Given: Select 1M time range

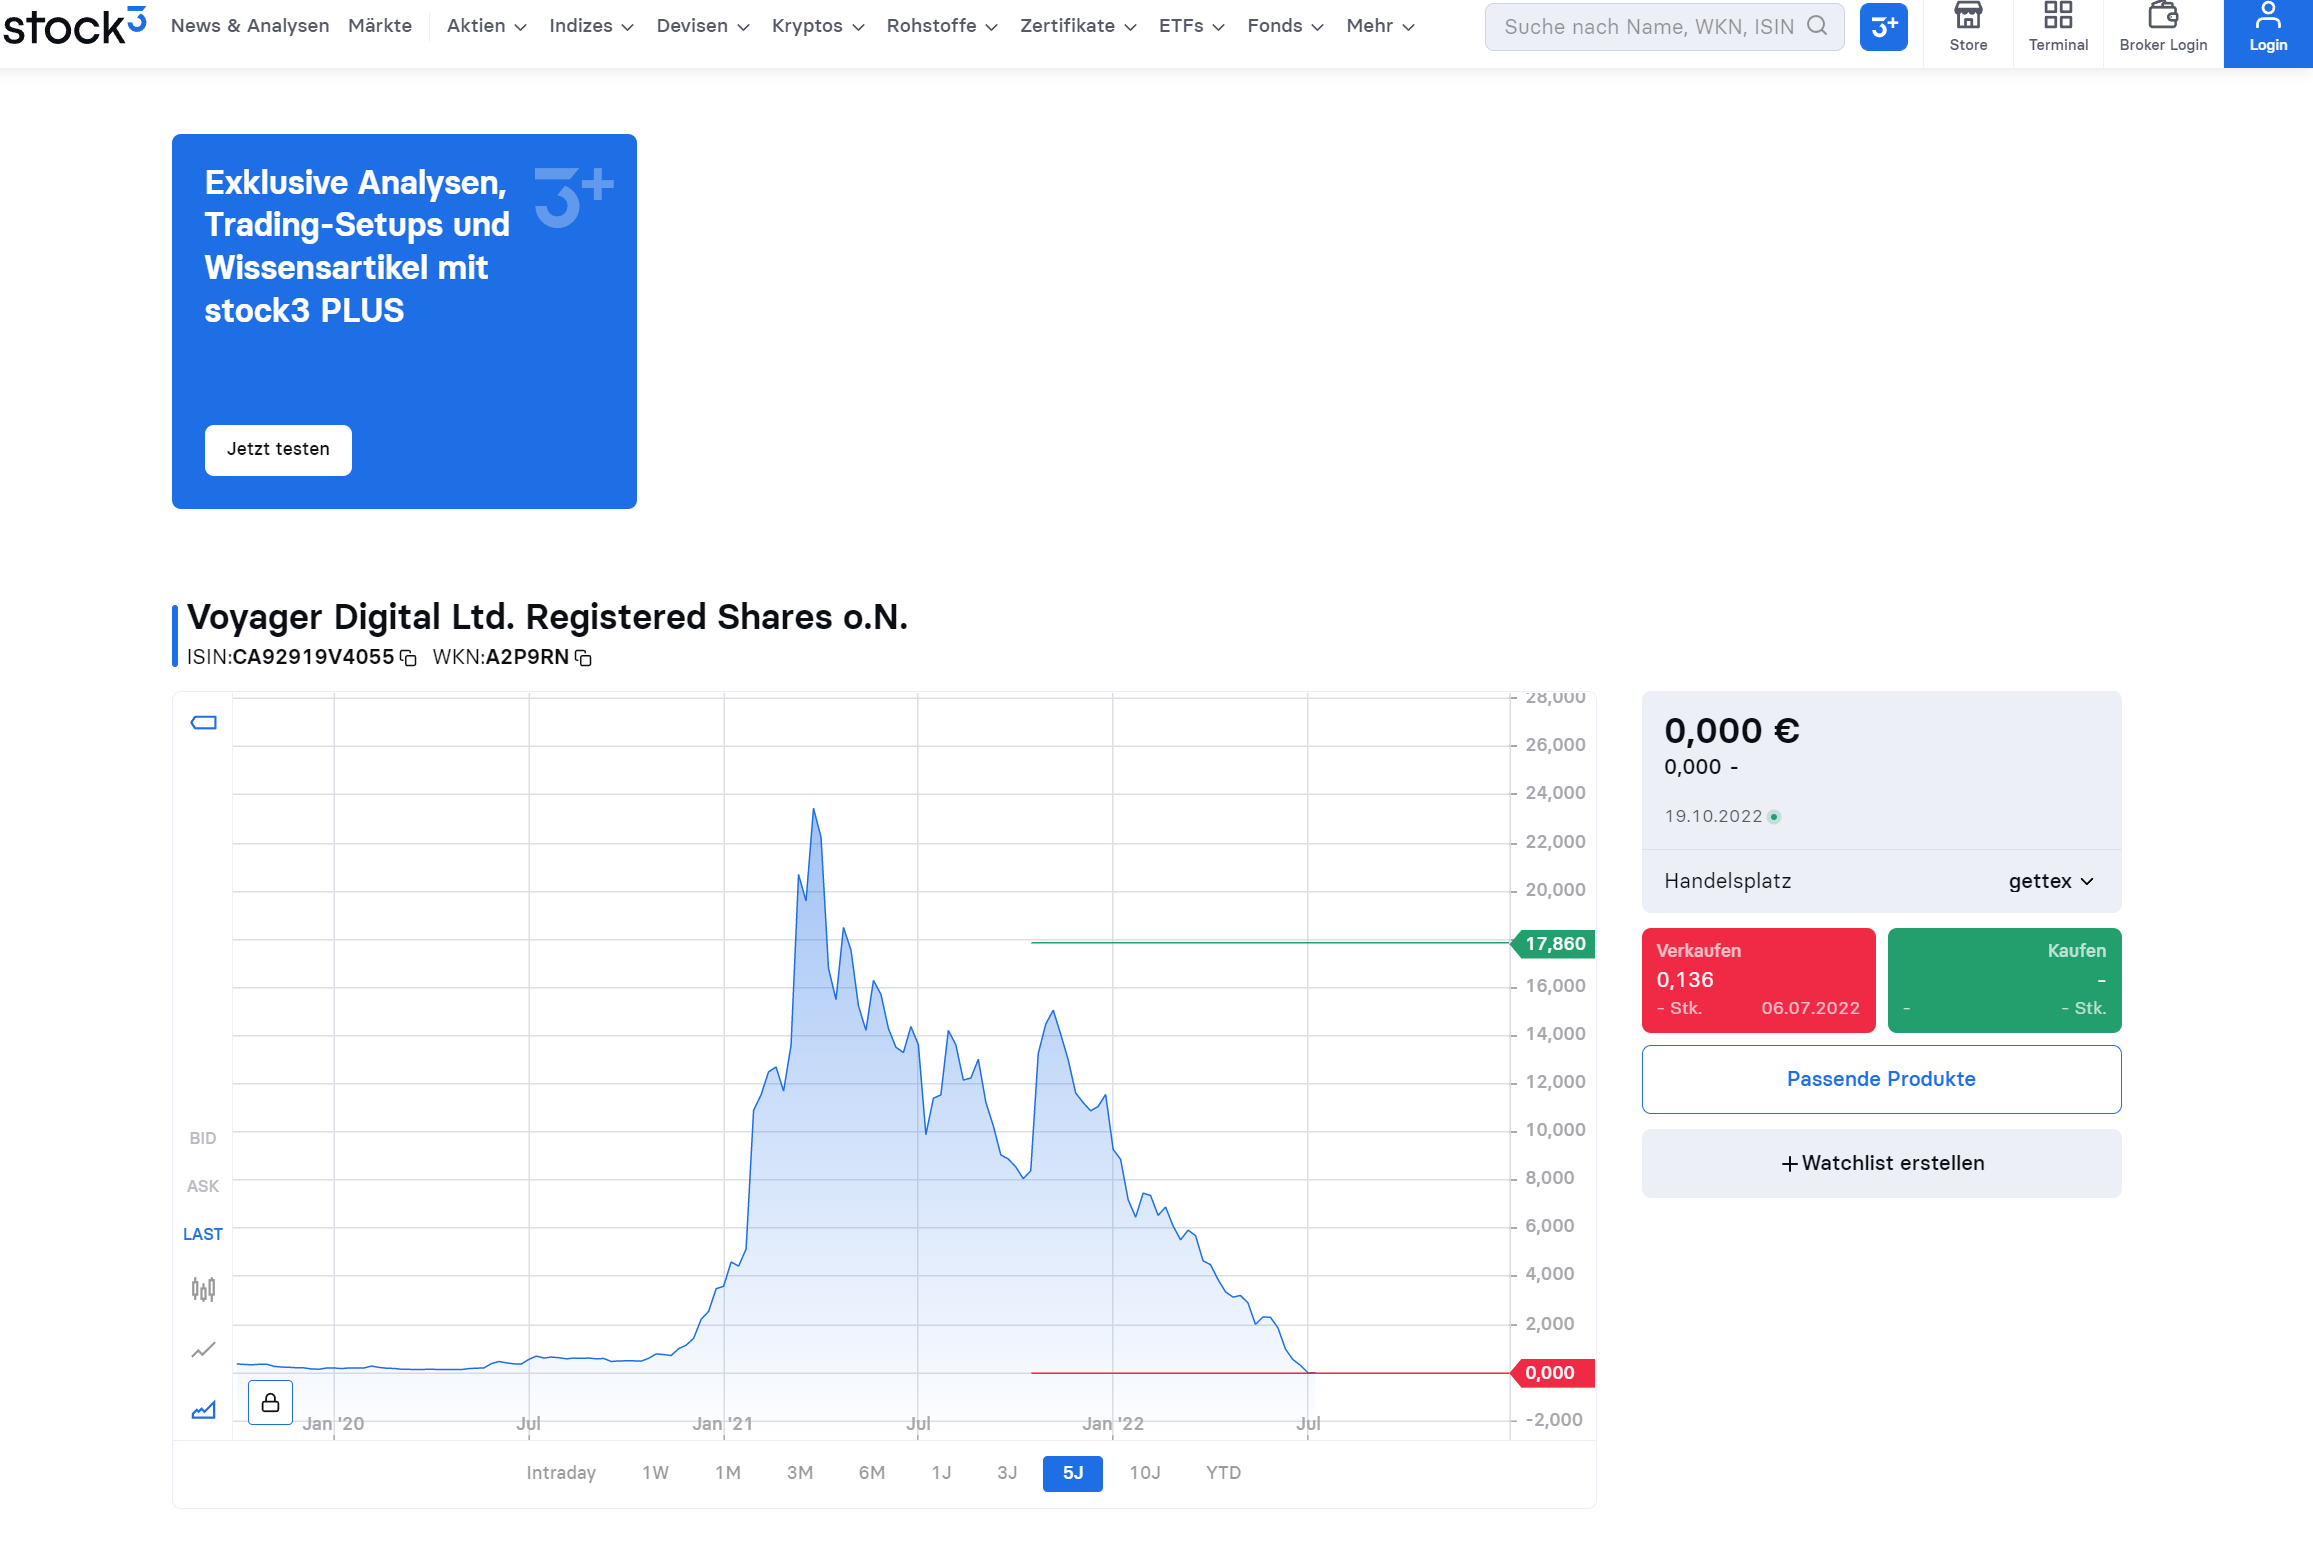Looking at the screenshot, I should coord(728,1473).
